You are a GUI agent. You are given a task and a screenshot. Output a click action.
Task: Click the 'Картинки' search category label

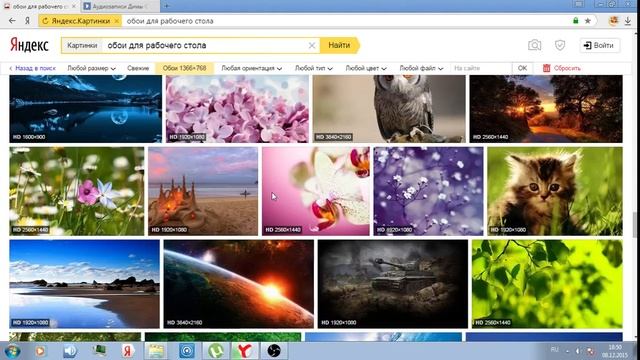click(x=82, y=45)
